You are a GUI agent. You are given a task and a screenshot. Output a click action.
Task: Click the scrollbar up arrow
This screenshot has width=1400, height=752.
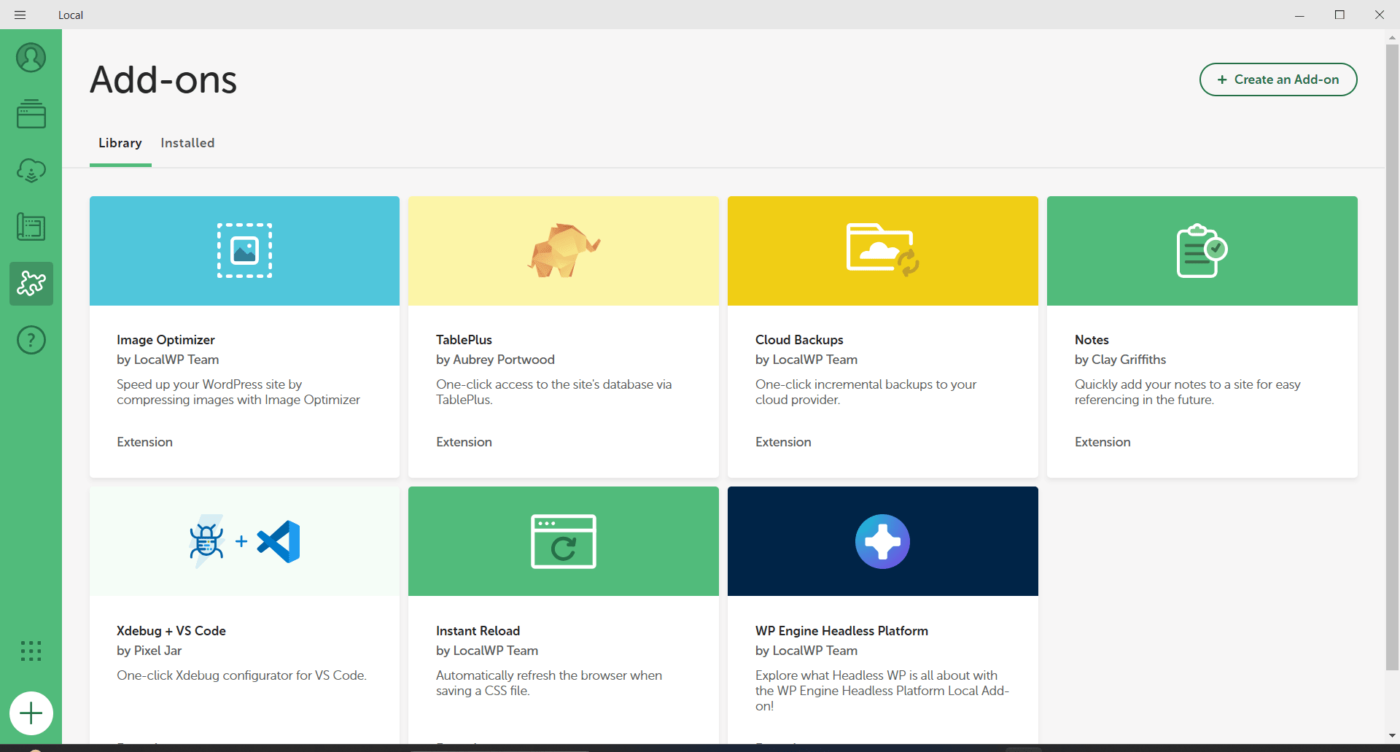tap(1392, 36)
